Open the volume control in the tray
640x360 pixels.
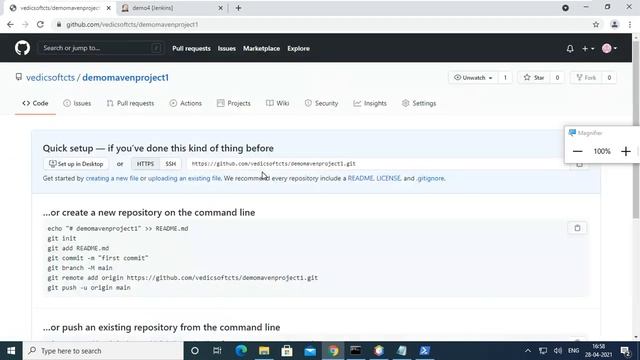558,351
